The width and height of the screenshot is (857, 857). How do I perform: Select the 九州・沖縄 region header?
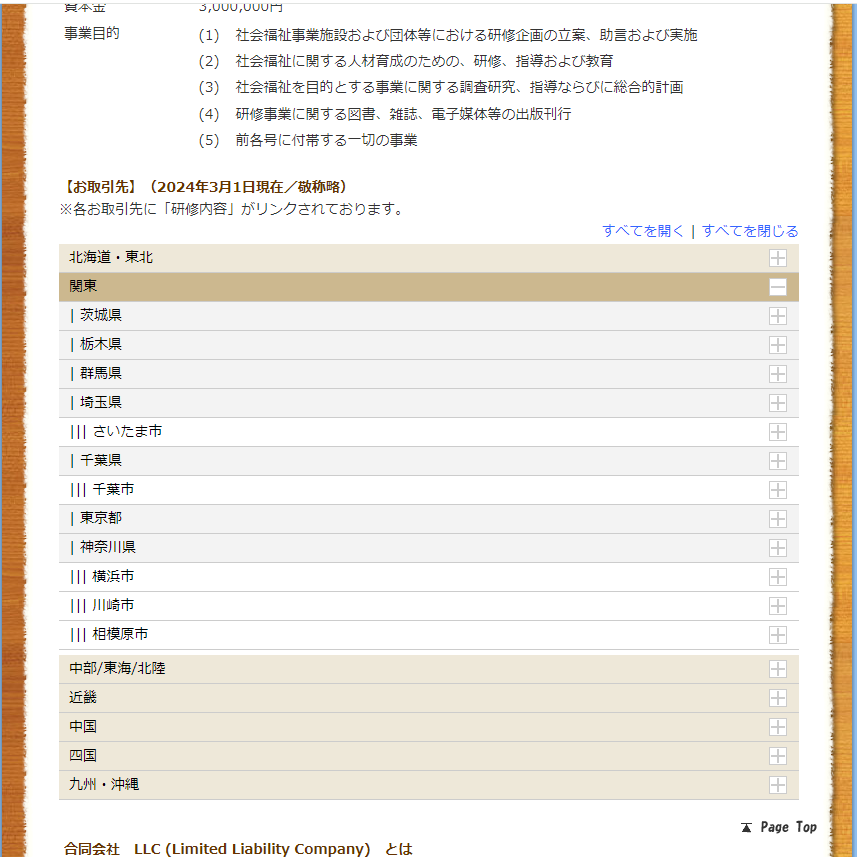click(428, 785)
